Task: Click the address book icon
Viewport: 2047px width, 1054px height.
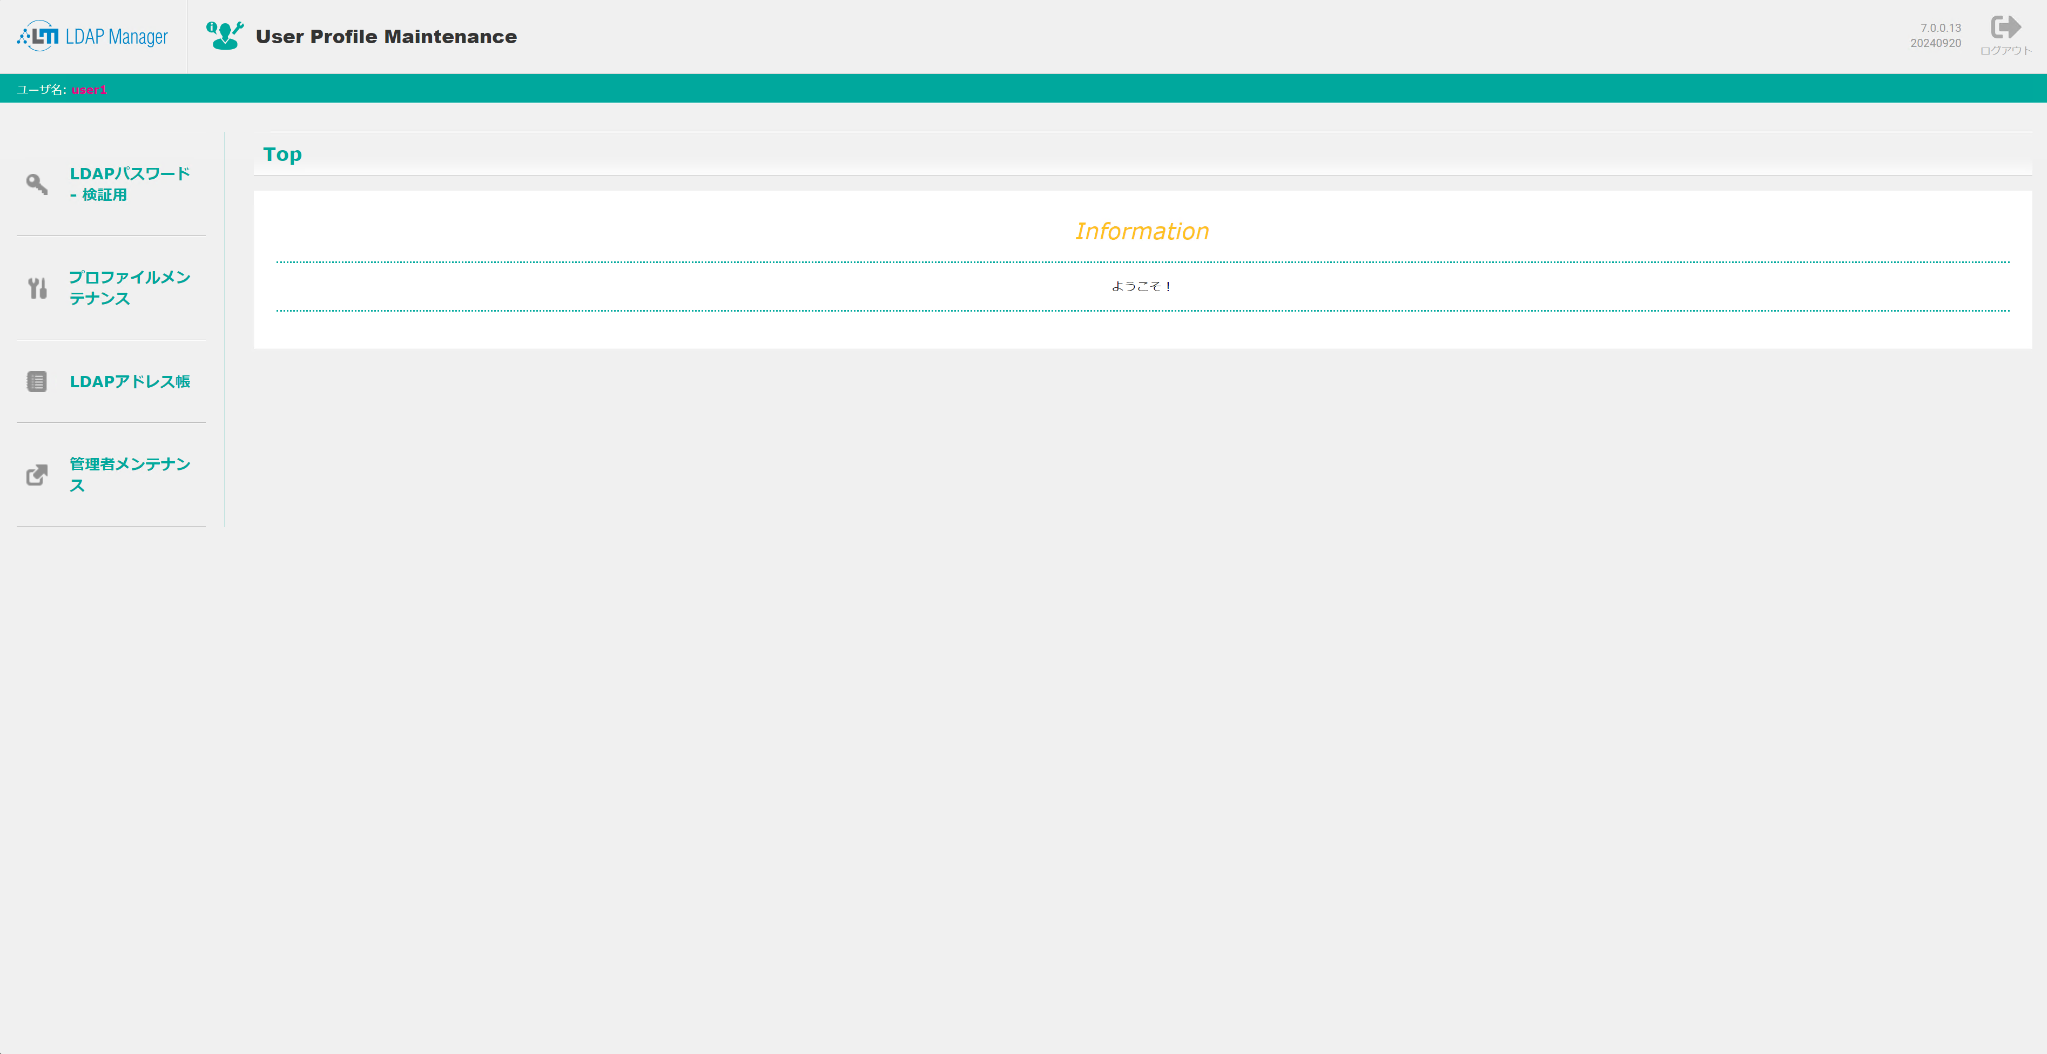Action: coord(37,381)
